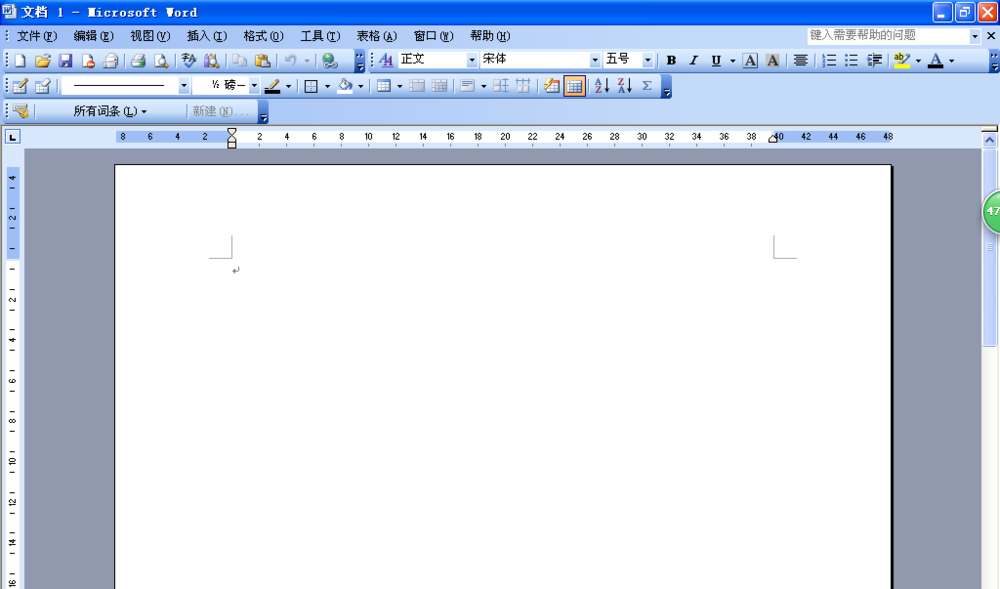Screen dimensions: 1000x589
Task: Open the highlight color dropdown arrow
Action: pyautogui.click(x=918, y=61)
